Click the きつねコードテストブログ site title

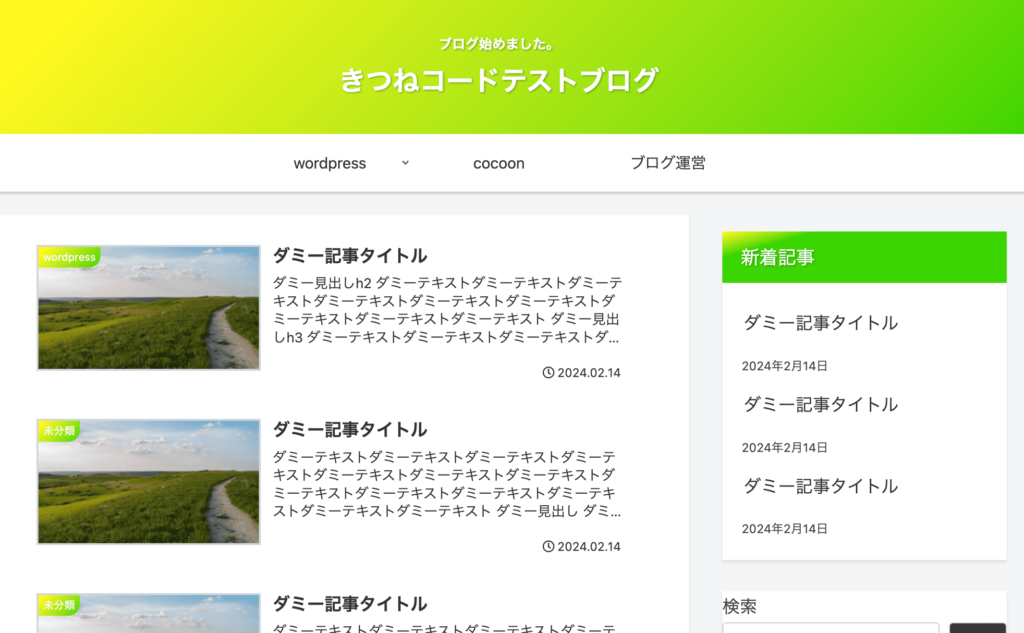[498, 80]
